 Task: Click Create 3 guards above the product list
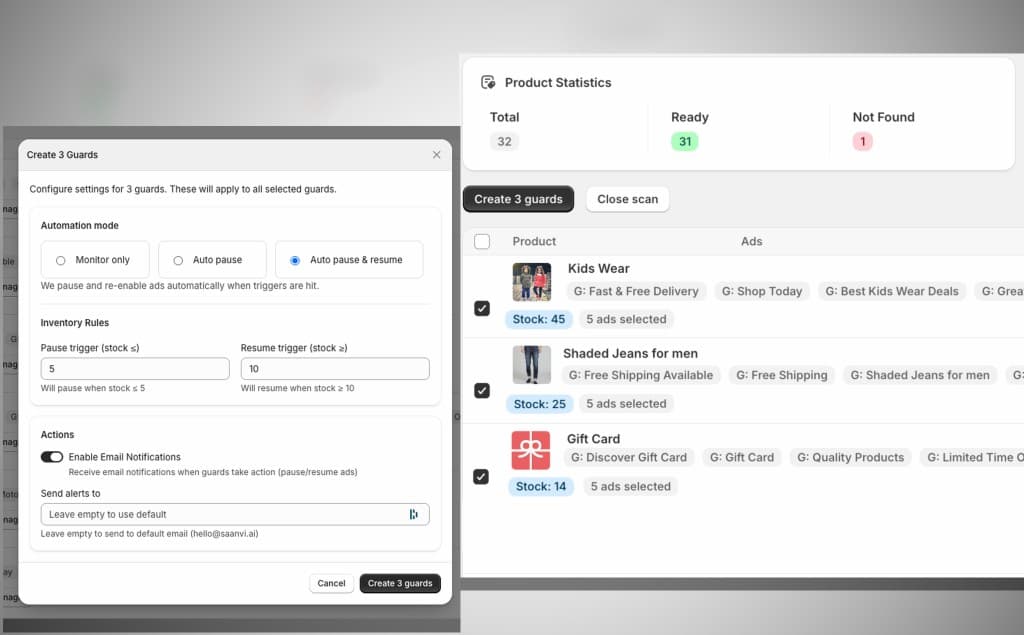coord(518,199)
